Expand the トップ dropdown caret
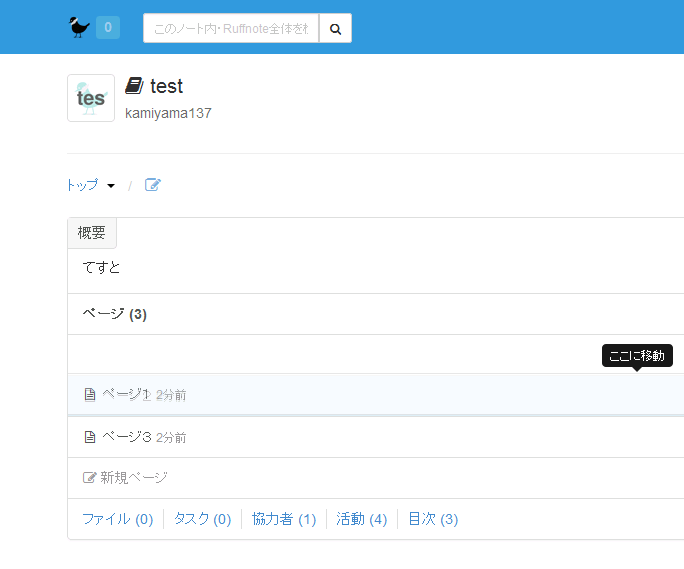 pyautogui.click(x=111, y=186)
